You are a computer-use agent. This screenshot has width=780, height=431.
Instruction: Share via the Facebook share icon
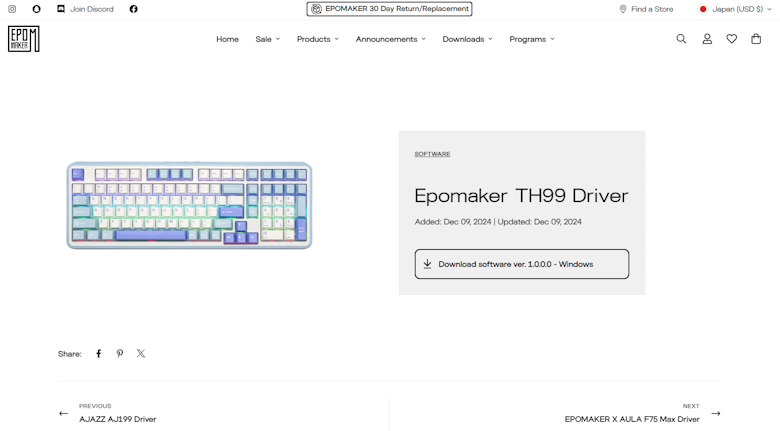[x=98, y=353]
